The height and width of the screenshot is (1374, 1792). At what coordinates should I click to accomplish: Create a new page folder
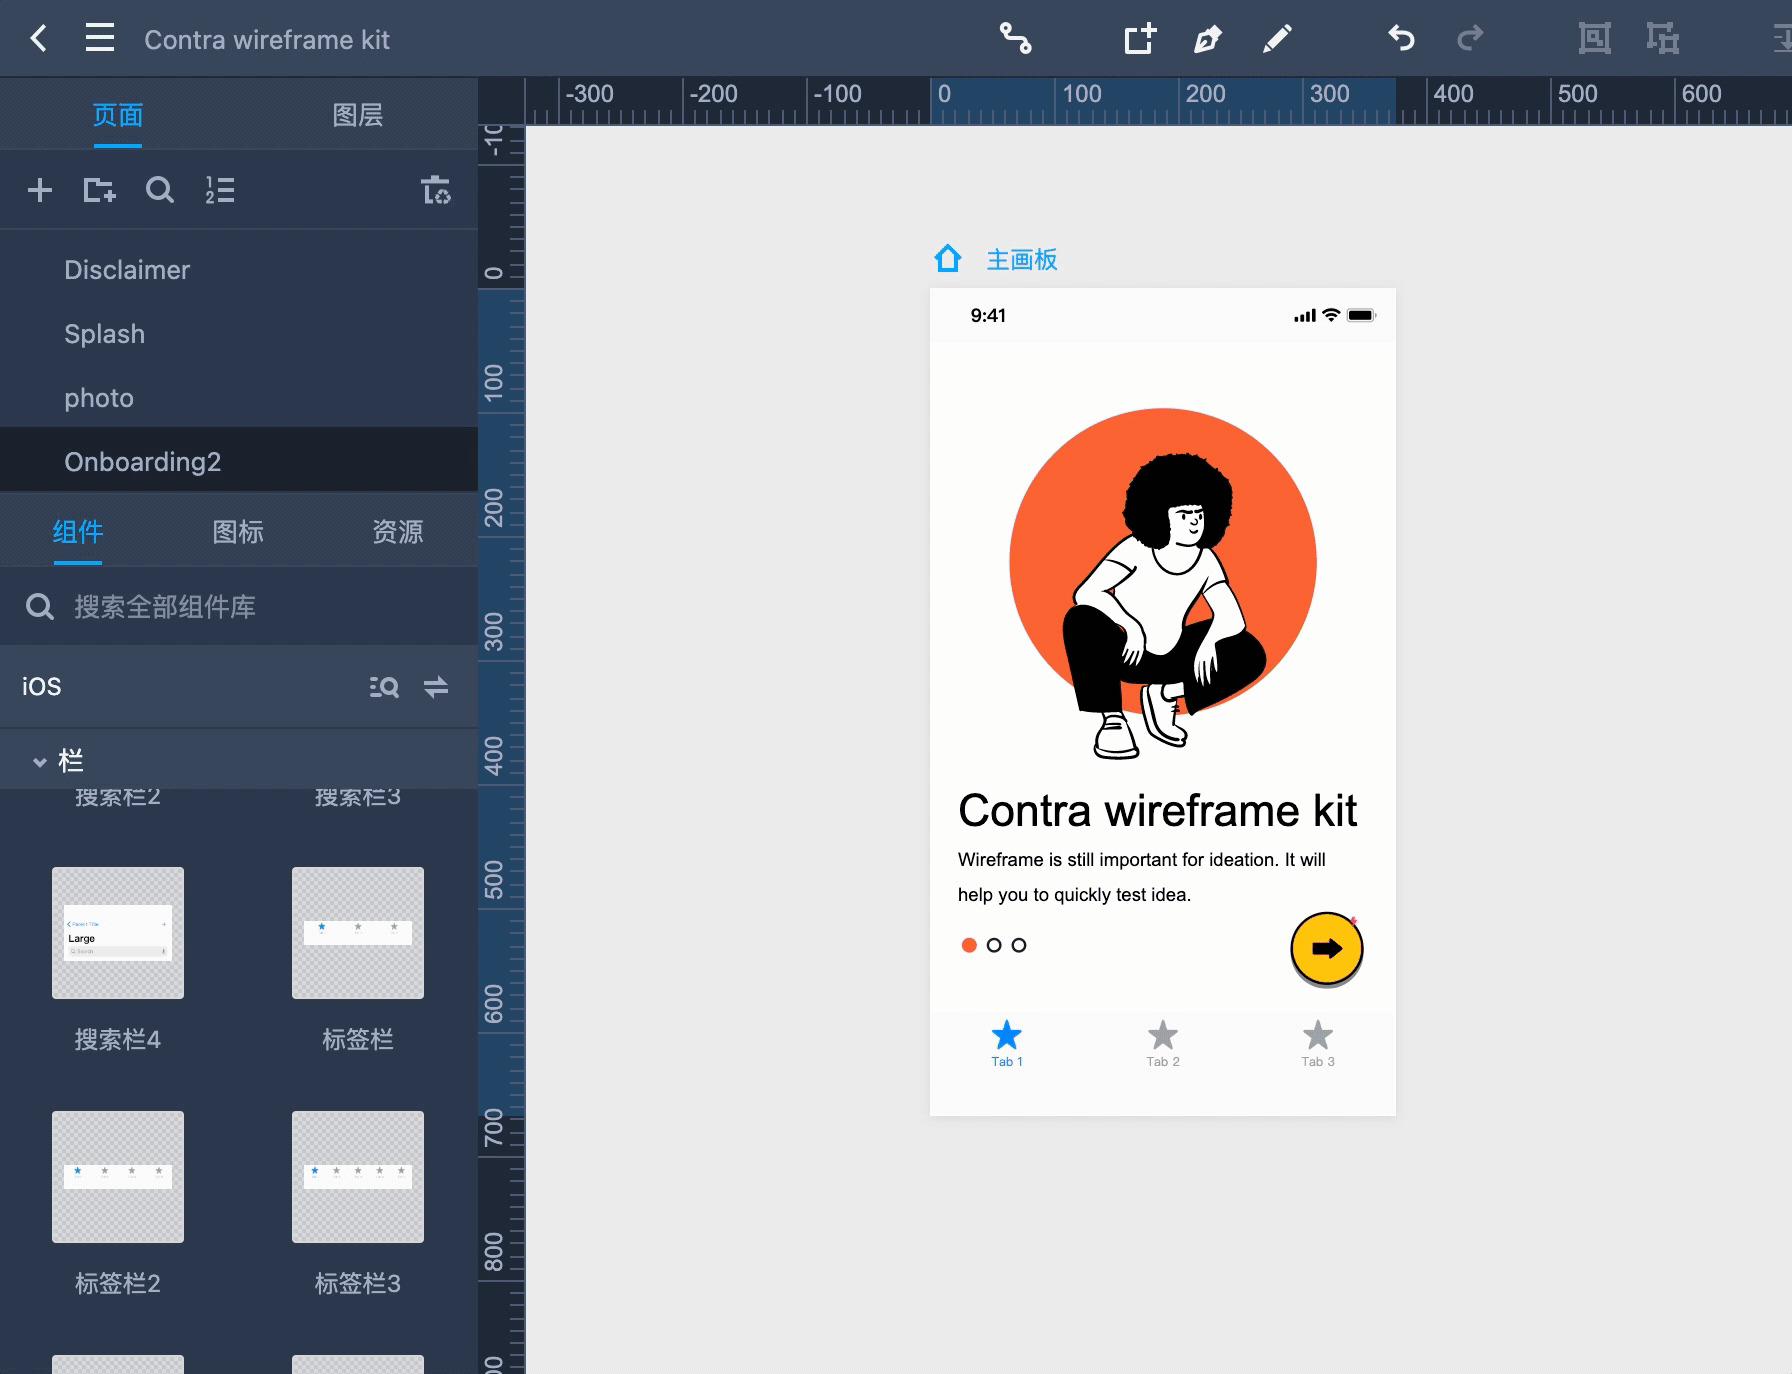tap(99, 190)
